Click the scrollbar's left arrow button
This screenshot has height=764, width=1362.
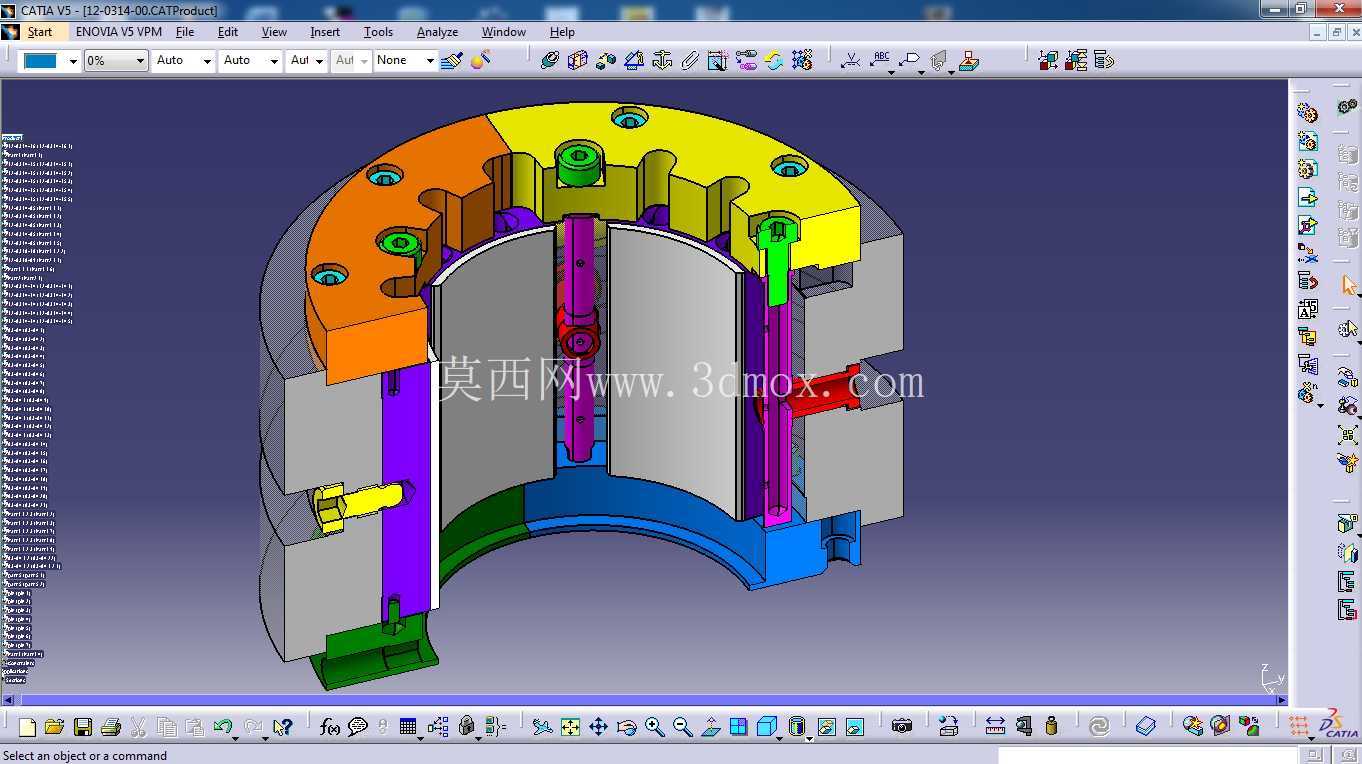[x=8, y=700]
